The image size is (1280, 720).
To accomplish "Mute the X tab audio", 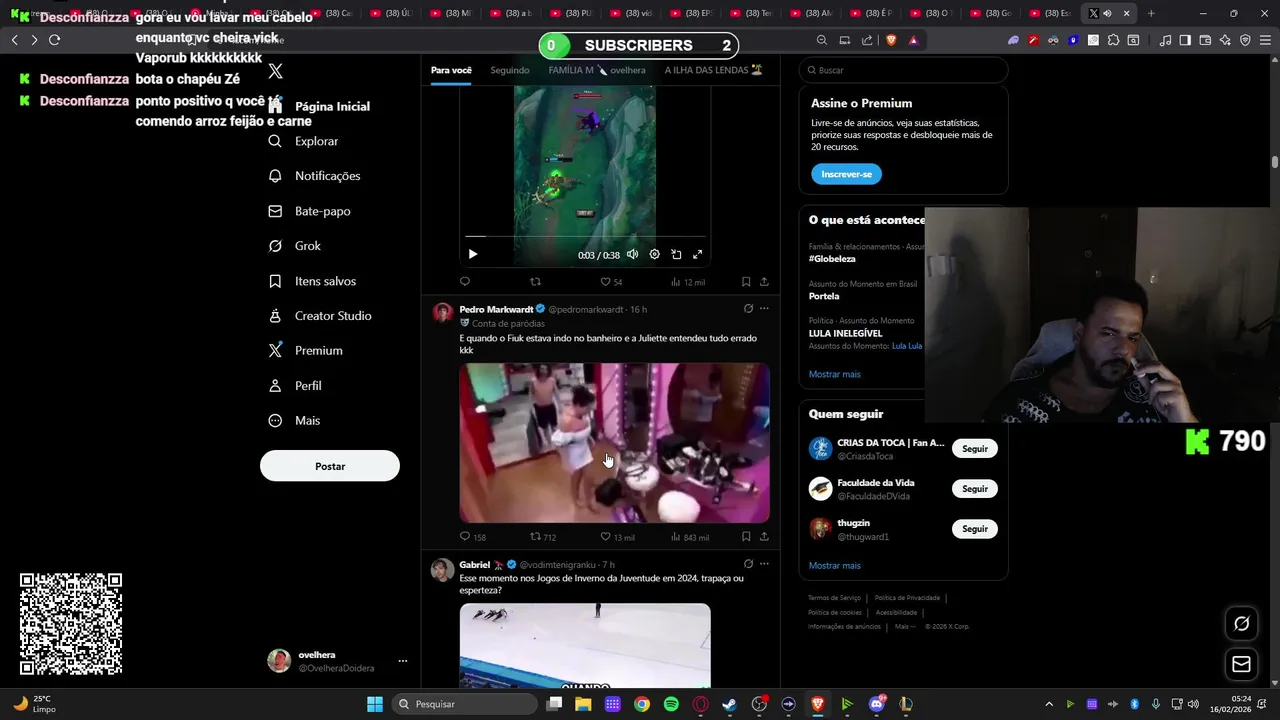I will 1107,13.
